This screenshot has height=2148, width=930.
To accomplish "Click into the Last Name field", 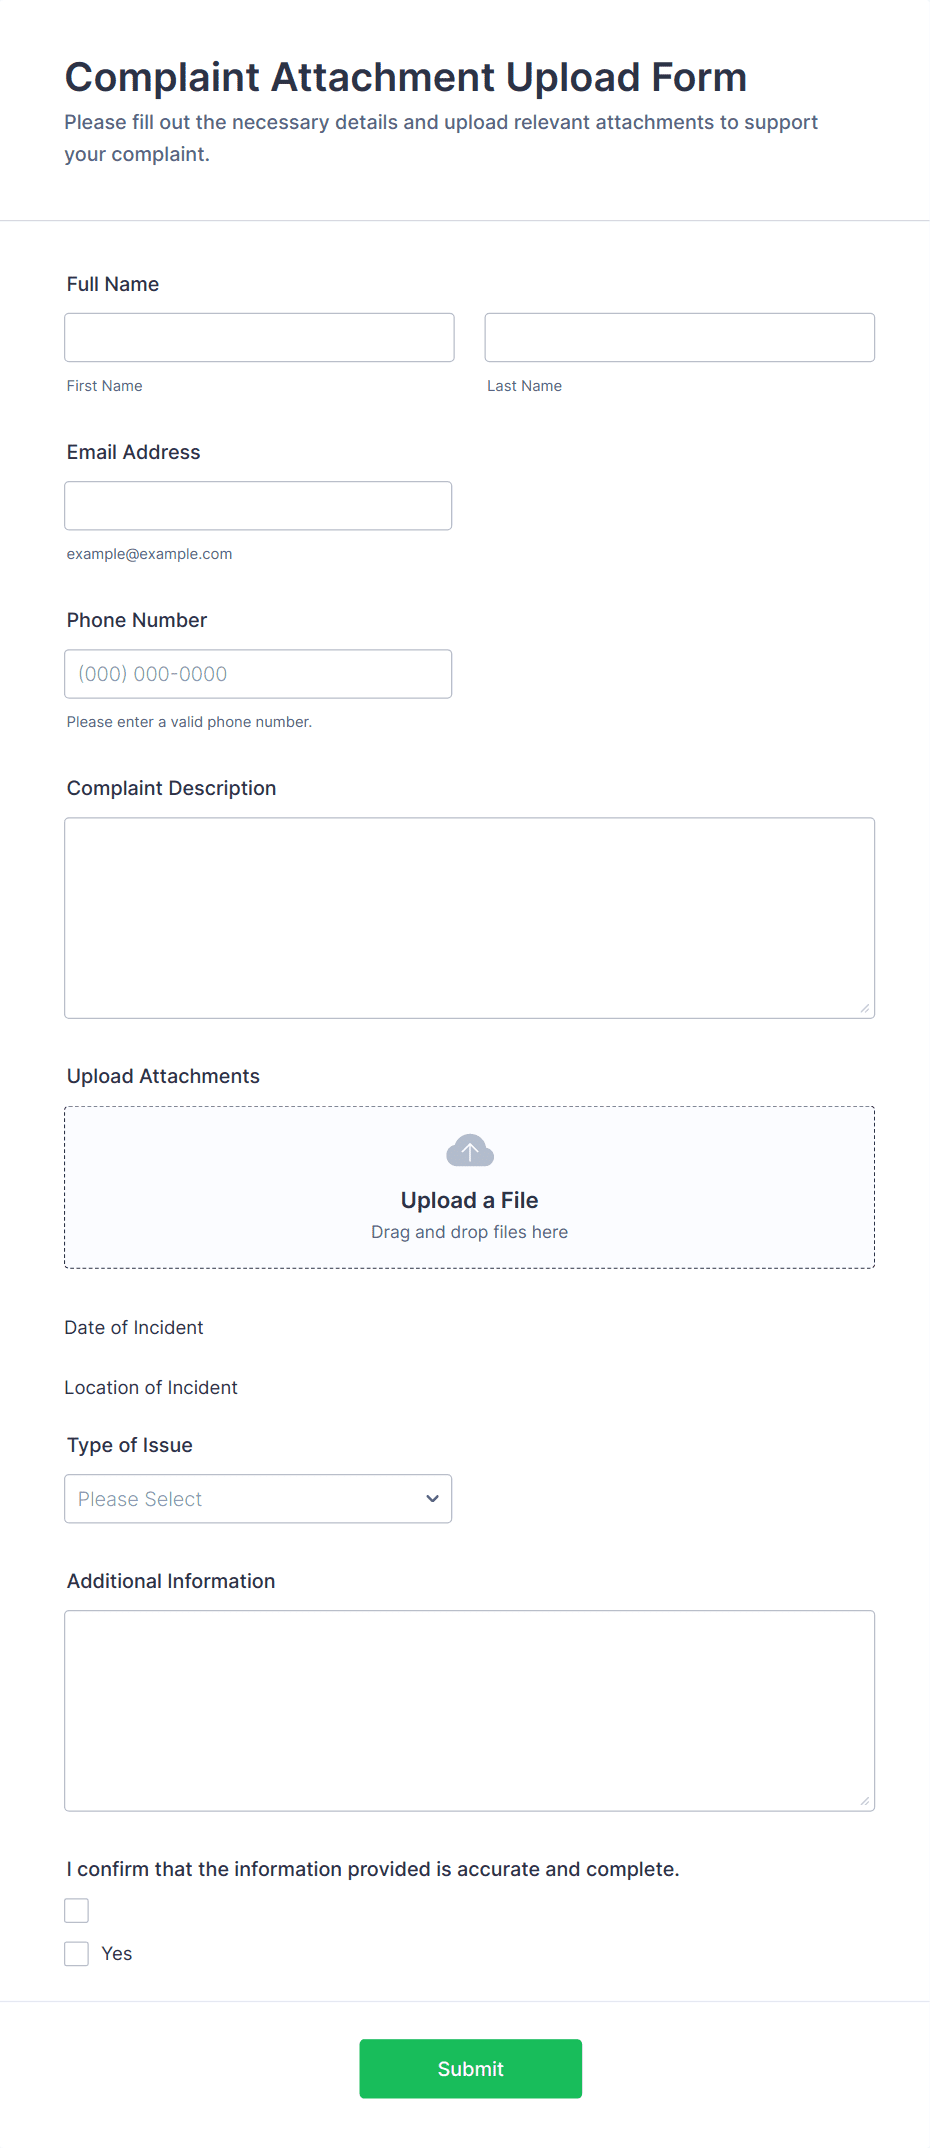I will point(679,338).
